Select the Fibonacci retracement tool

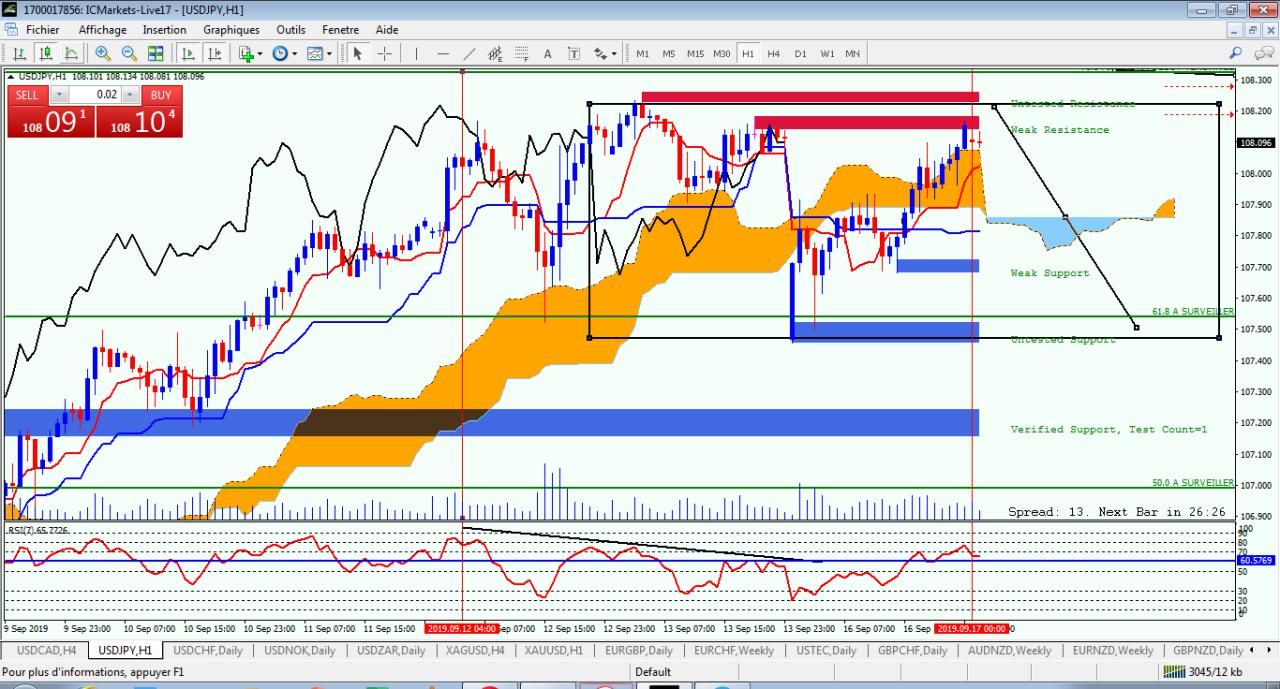pos(521,53)
